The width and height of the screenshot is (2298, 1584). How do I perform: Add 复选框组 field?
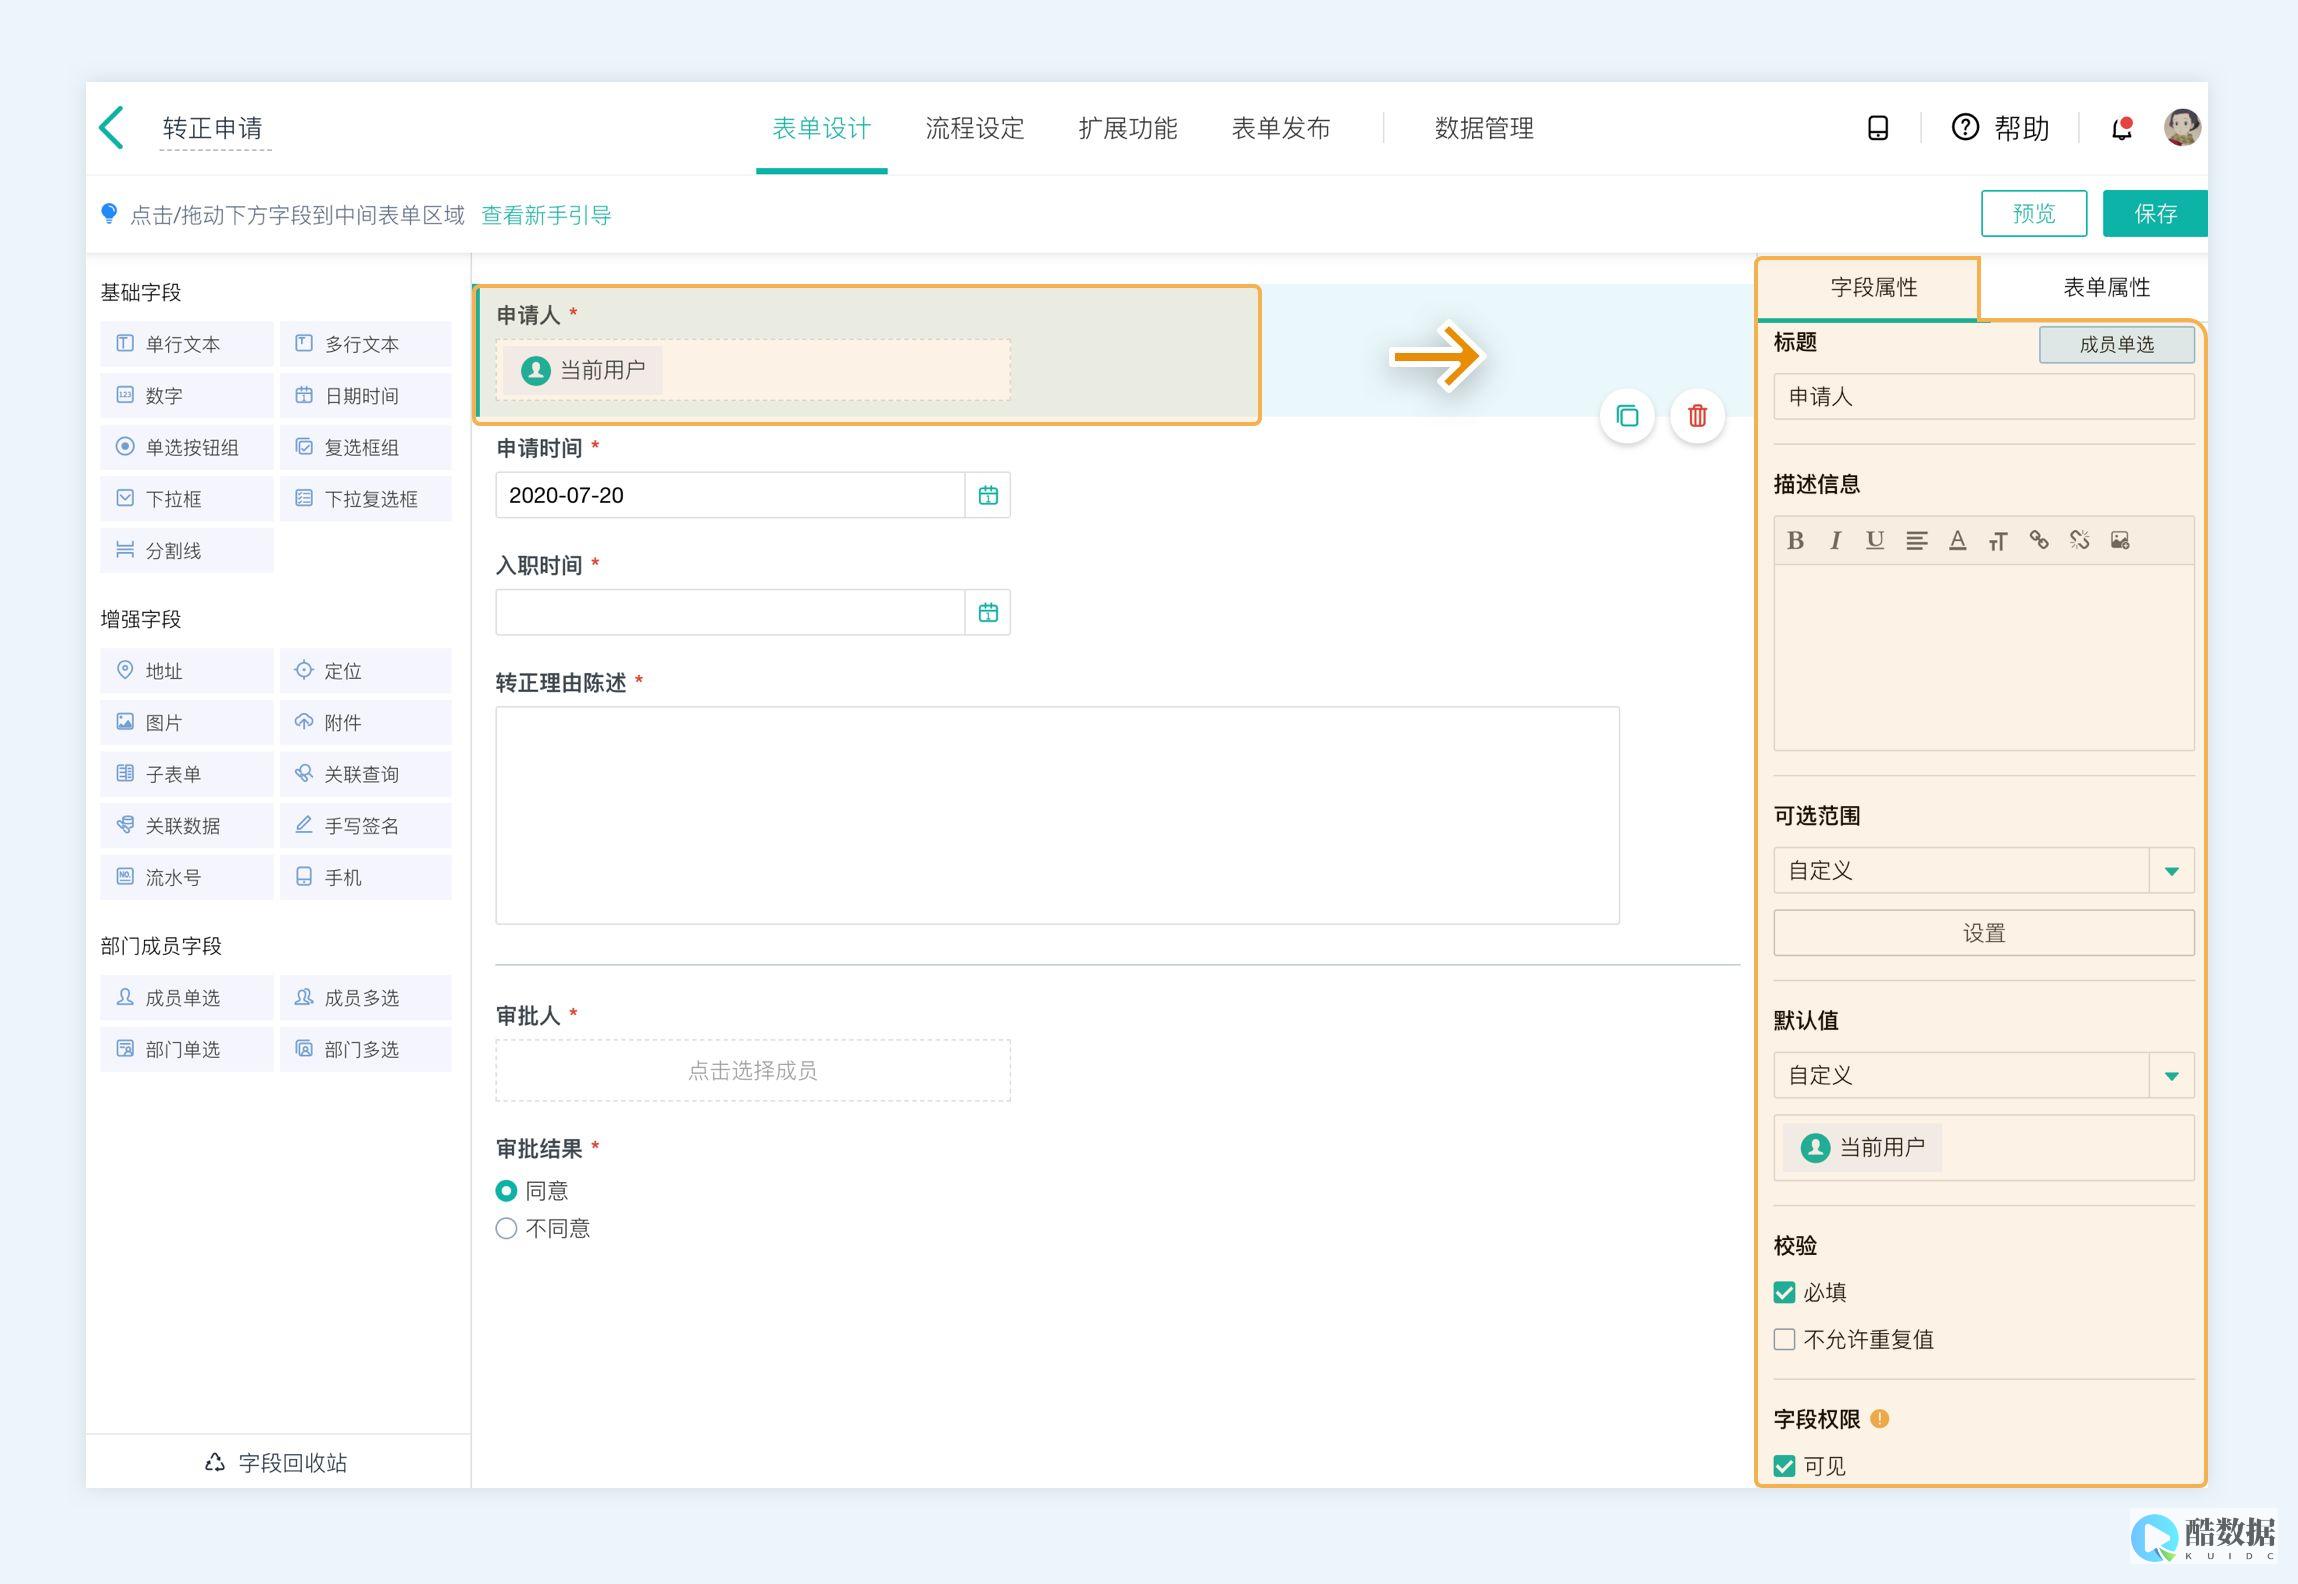point(365,447)
